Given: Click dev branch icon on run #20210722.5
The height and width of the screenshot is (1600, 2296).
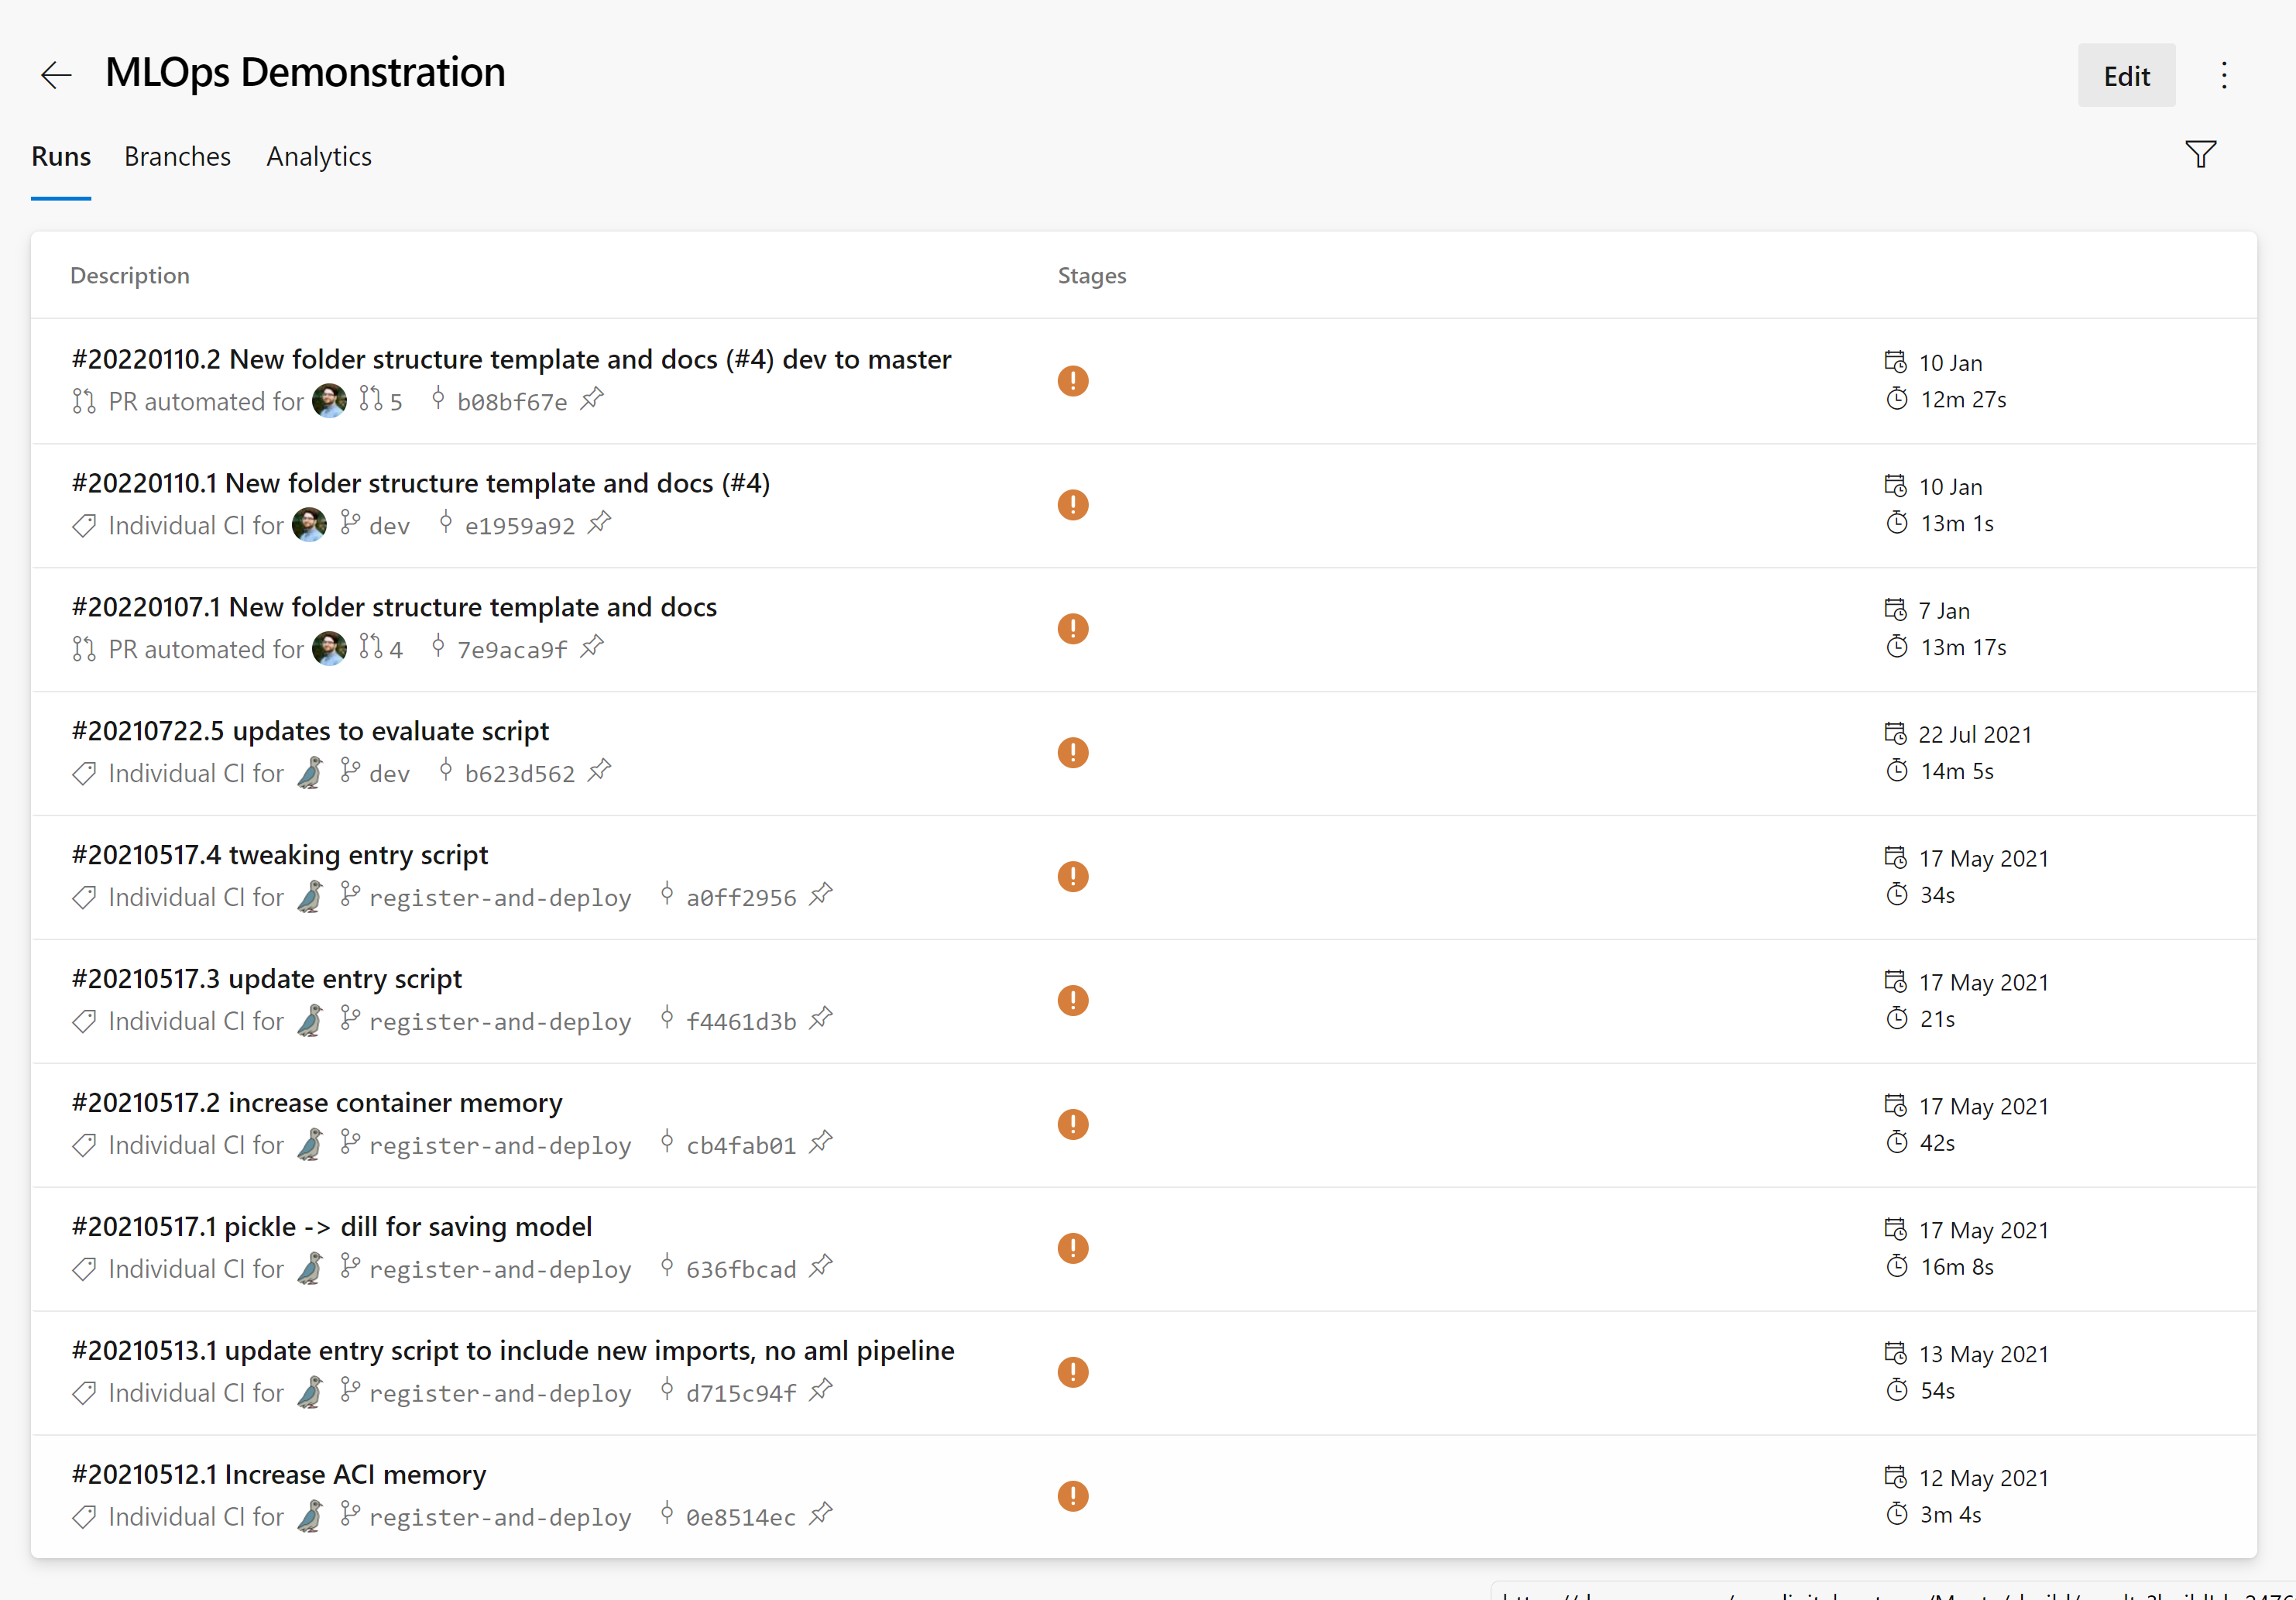Looking at the screenshot, I should tap(350, 771).
